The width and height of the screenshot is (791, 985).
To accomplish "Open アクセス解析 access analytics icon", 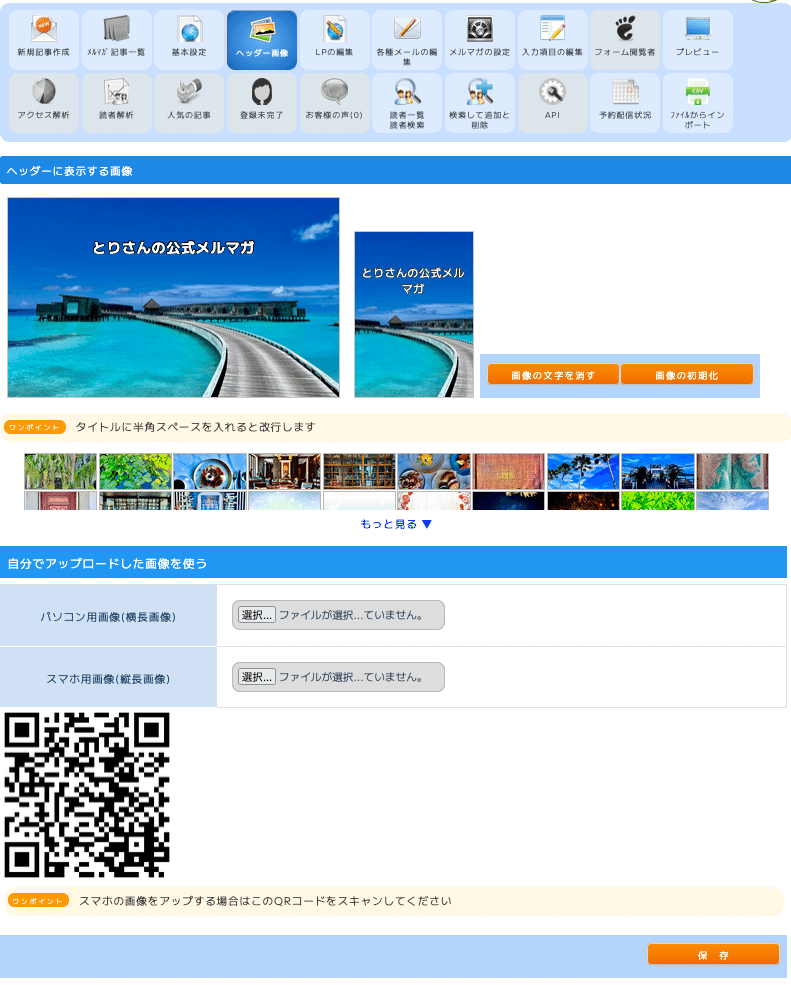I will (x=44, y=103).
